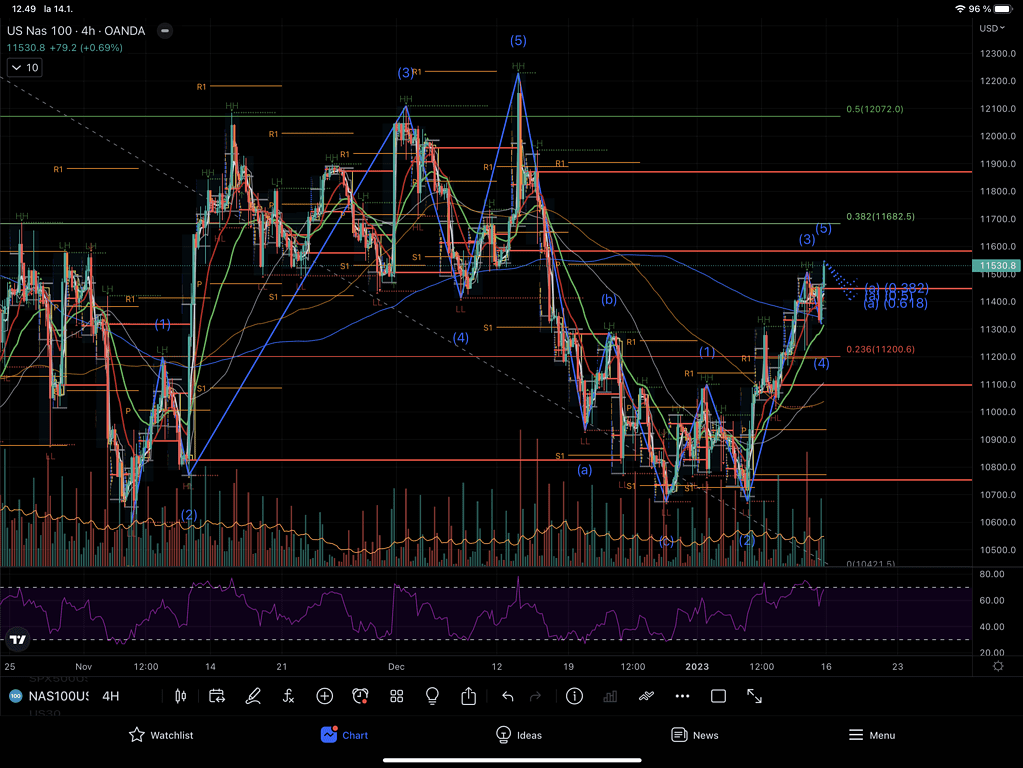The width and height of the screenshot is (1023, 768).
Task: Open the symbol info icon
Action: [574, 696]
